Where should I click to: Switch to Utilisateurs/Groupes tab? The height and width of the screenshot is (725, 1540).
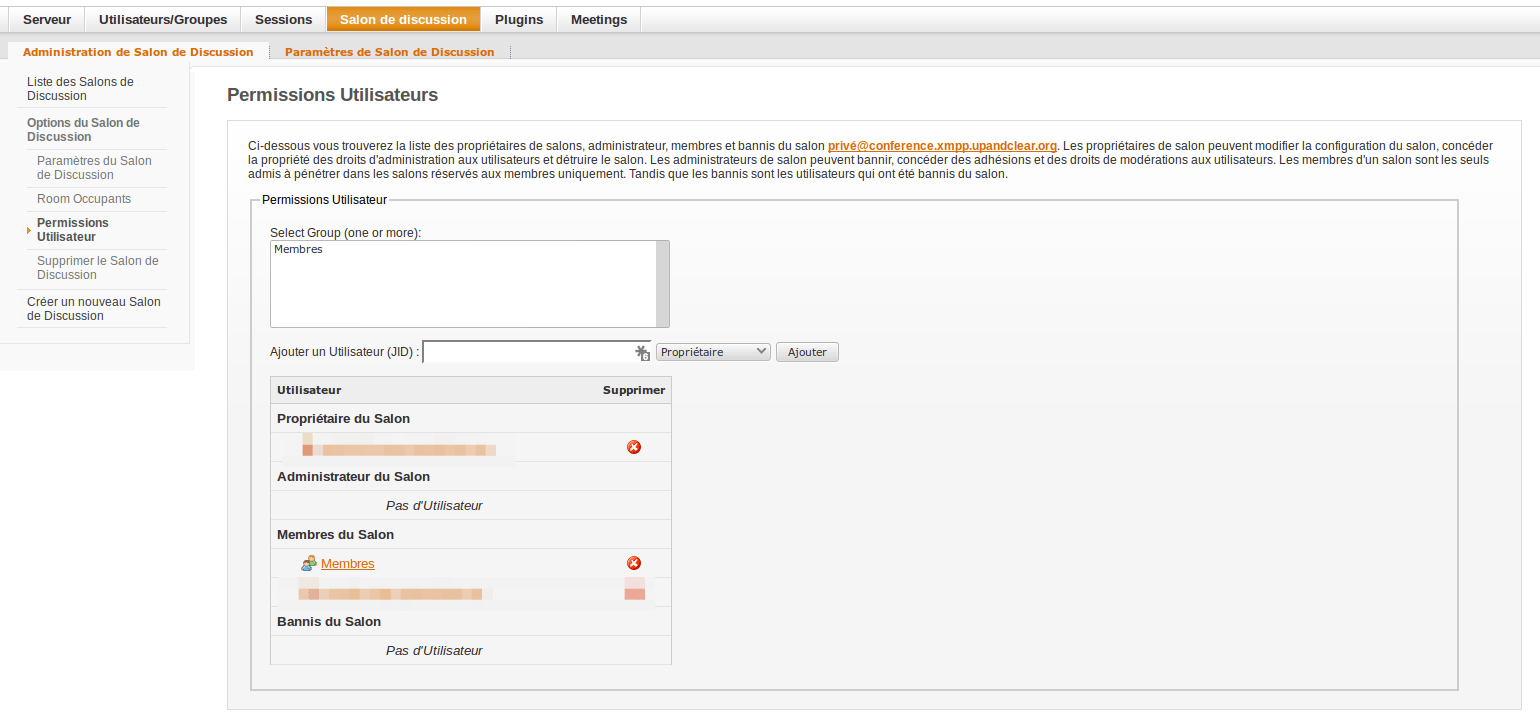coord(163,19)
